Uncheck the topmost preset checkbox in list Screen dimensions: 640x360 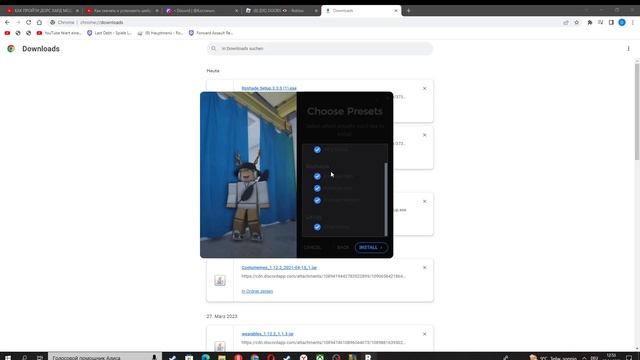click(x=317, y=150)
